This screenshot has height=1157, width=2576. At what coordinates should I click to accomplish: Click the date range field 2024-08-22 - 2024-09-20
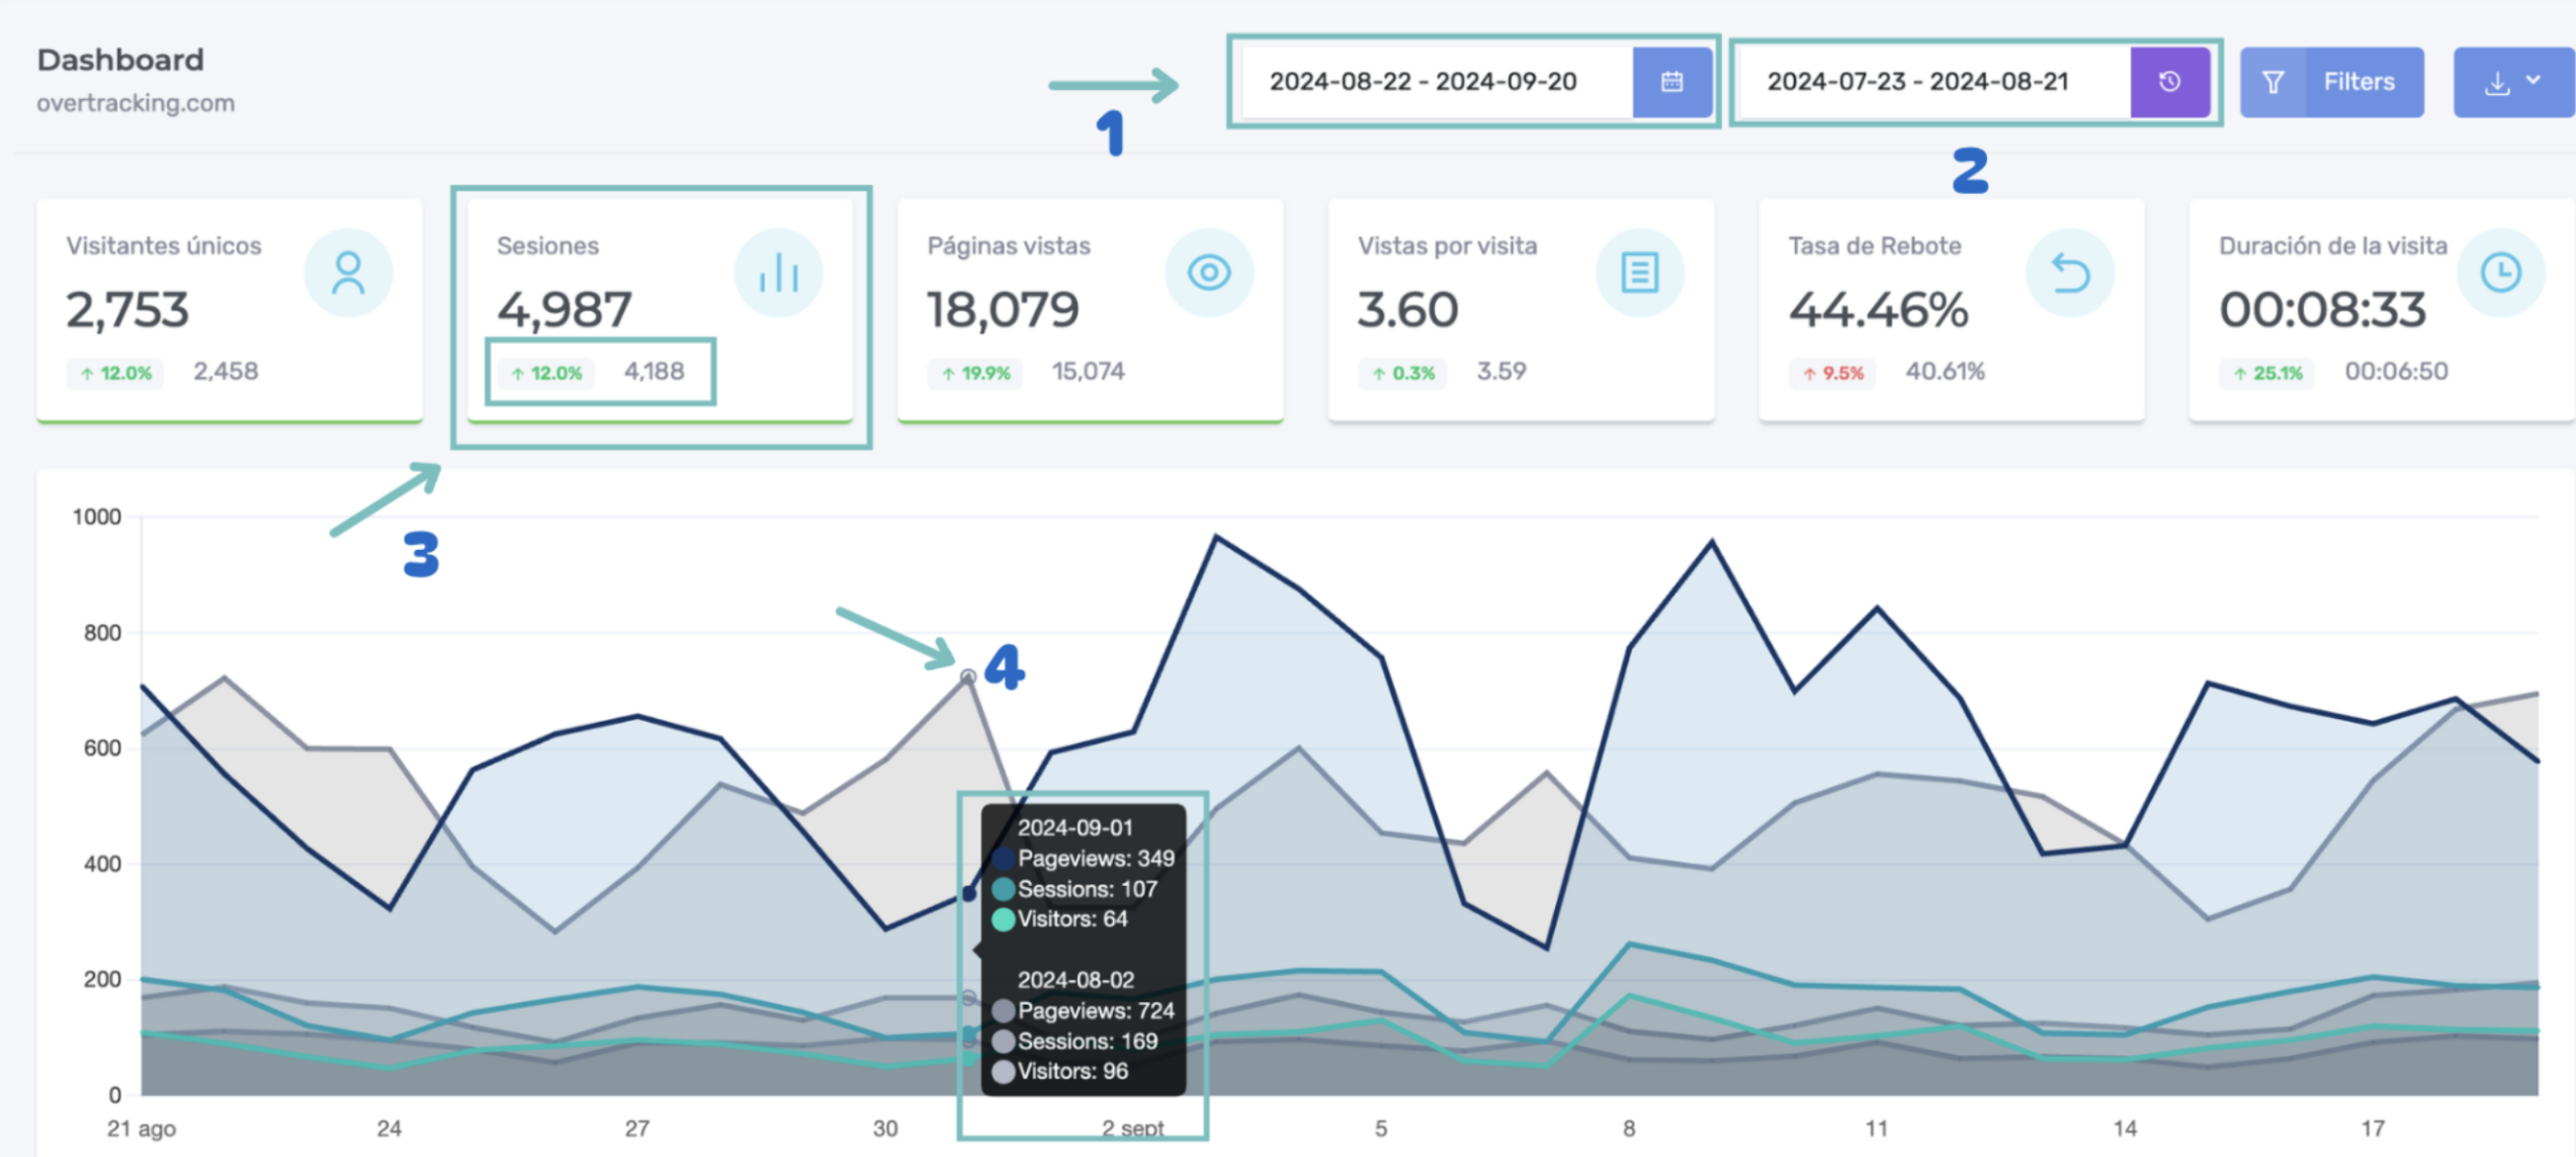pyautogui.click(x=1437, y=82)
